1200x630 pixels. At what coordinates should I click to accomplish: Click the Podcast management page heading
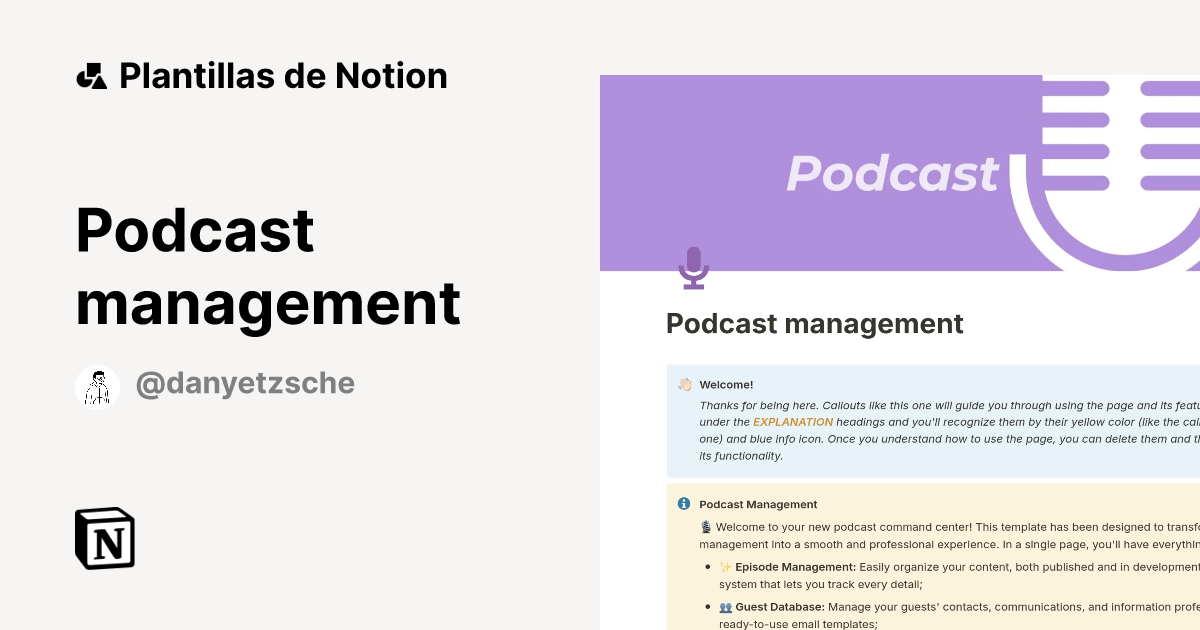point(814,323)
